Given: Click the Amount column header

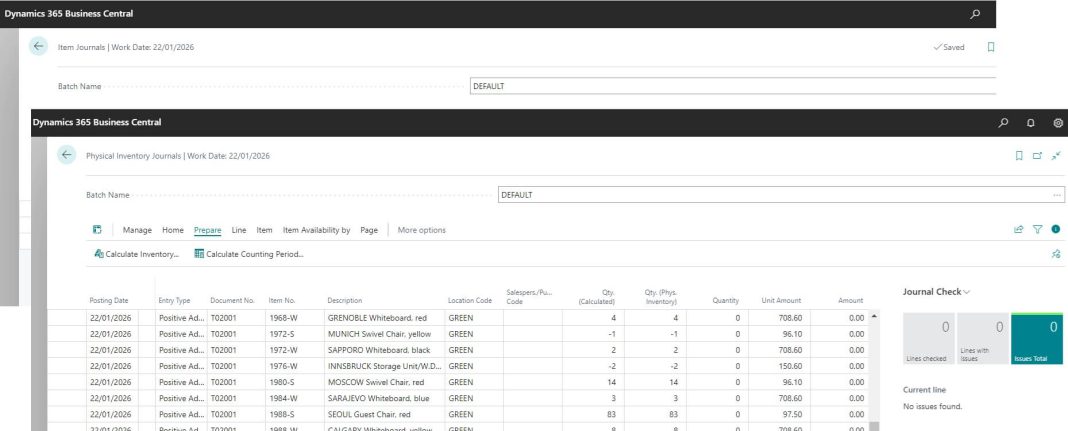Looking at the screenshot, I should pyautogui.click(x=851, y=300).
